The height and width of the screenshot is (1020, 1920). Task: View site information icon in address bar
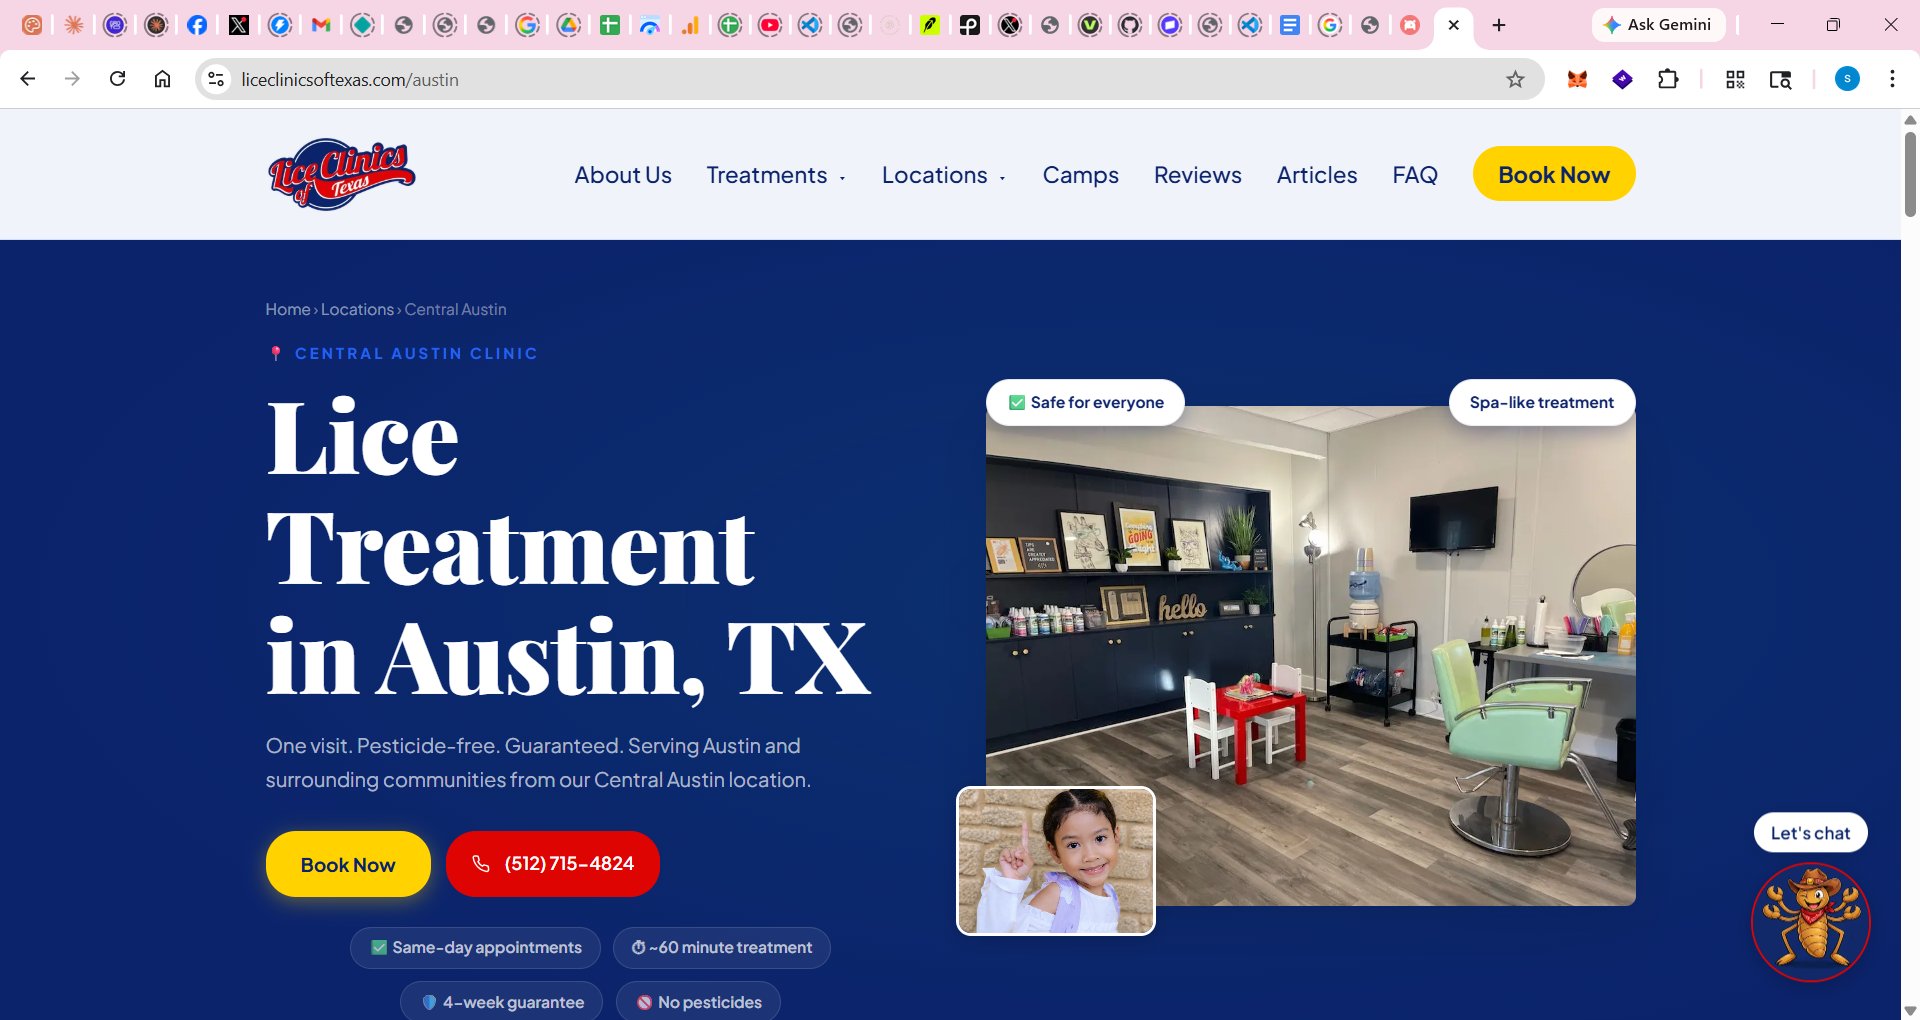click(x=216, y=79)
